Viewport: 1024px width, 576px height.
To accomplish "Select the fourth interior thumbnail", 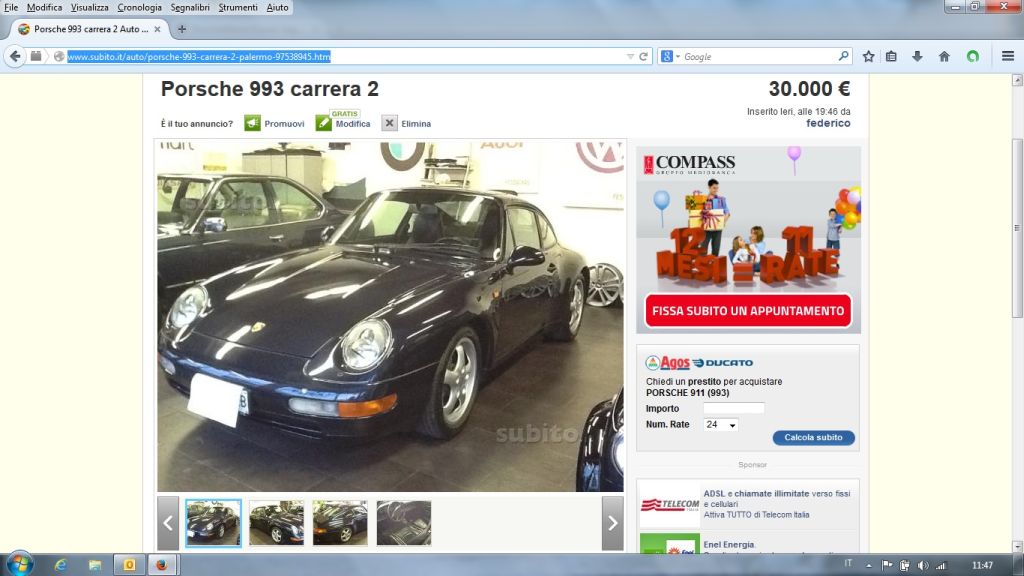I will [x=404, y=523].
